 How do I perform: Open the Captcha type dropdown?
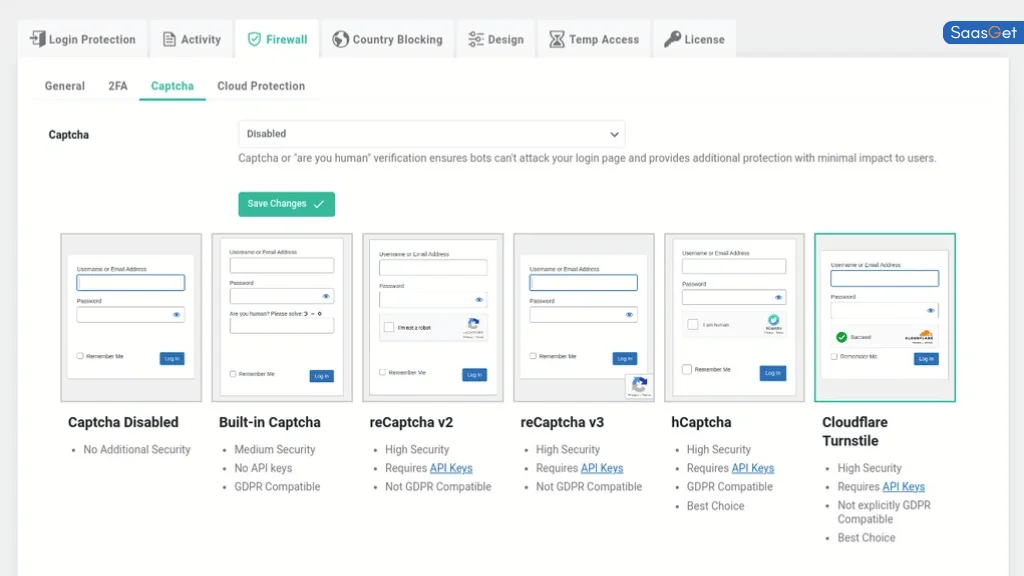pyautogui.click(x=432, y=134)
